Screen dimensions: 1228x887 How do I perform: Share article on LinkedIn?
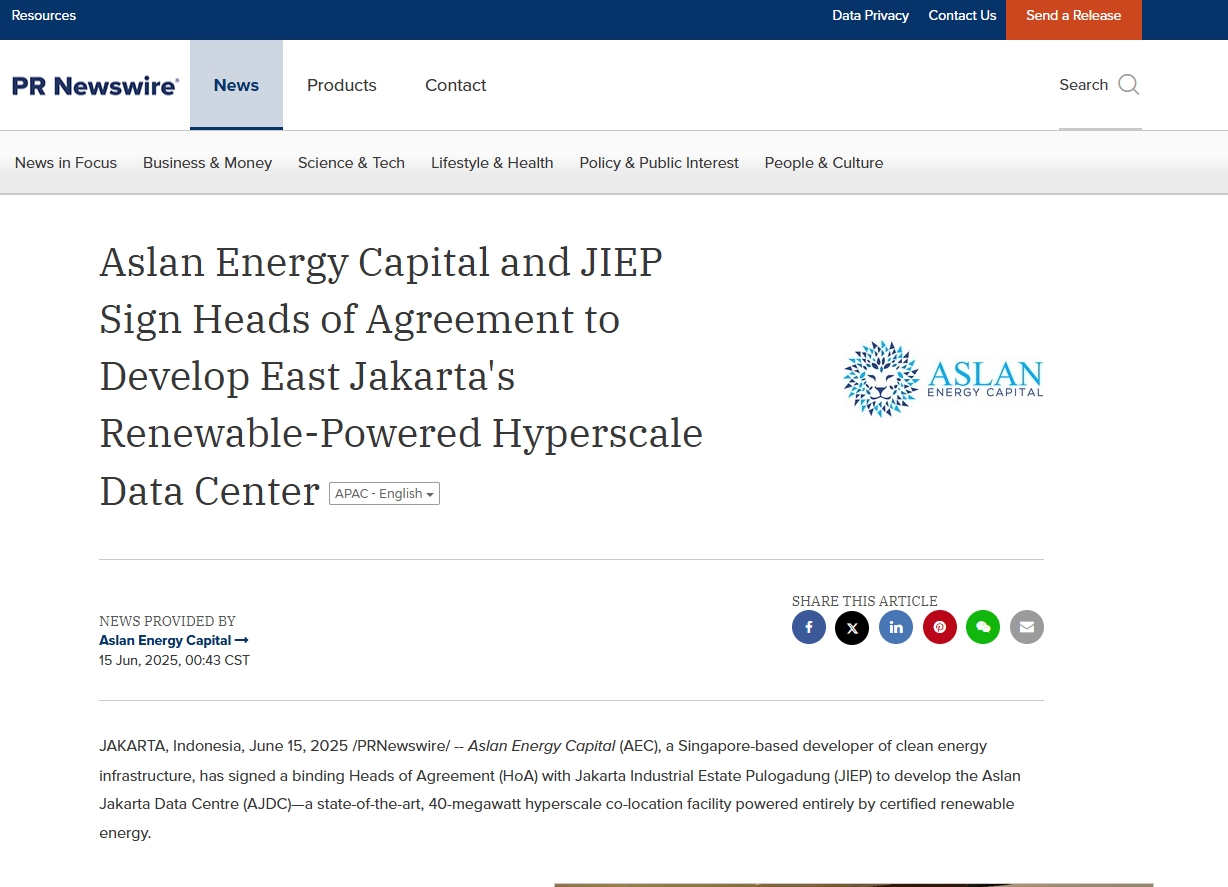tap(896, 627)
